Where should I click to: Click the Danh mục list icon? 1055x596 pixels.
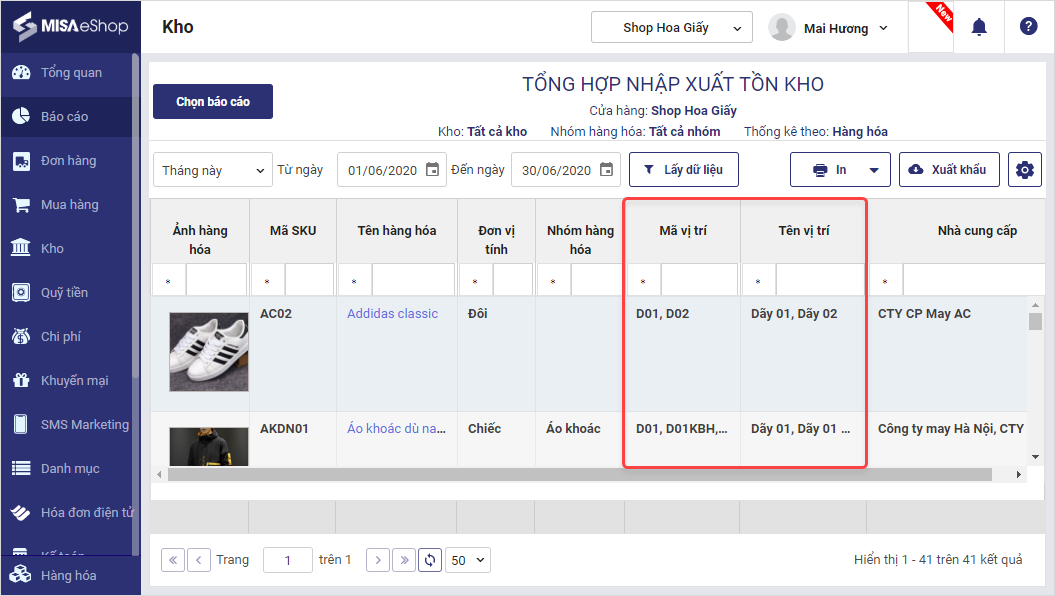click(x=21, y=468)
